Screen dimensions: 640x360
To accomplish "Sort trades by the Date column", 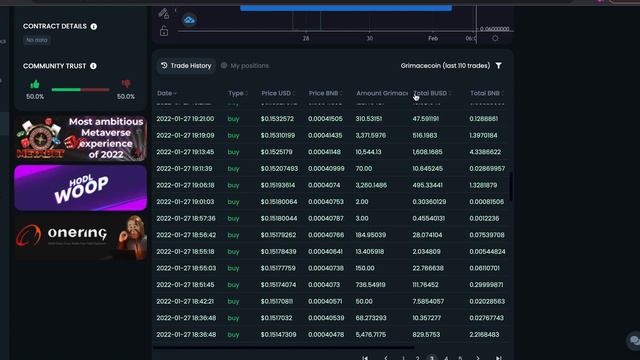I will click(x=167, y=93).
